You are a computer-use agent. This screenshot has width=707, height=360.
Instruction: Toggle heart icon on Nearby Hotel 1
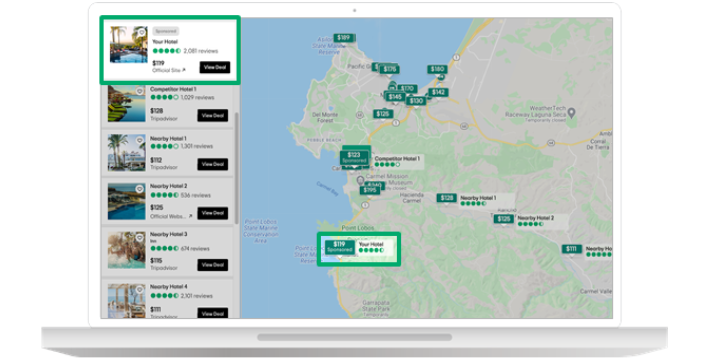click(x=140, y=140)
